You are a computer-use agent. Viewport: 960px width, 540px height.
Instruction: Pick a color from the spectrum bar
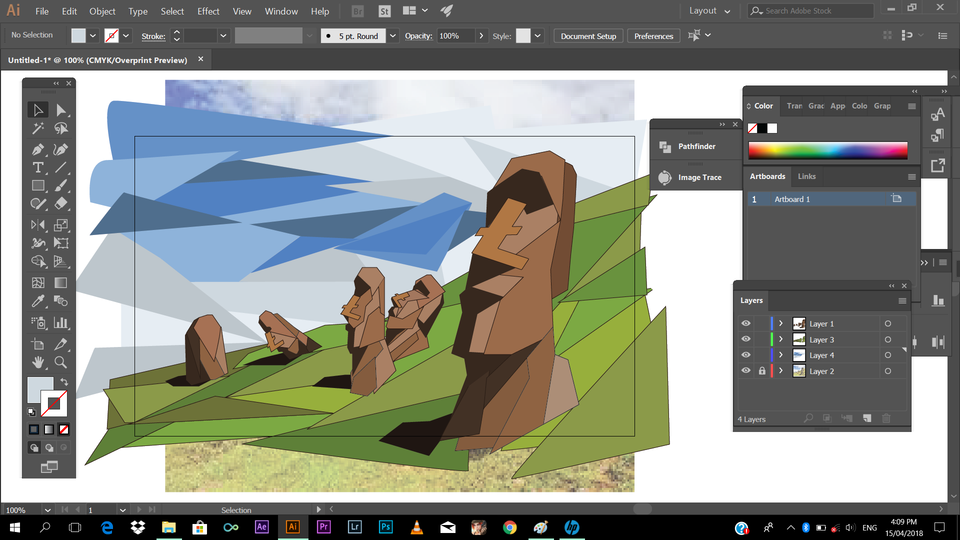pos(827,151)
